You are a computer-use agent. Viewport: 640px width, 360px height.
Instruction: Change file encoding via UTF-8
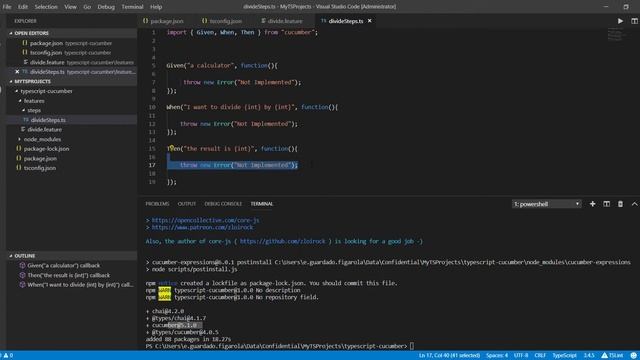[521, 356]
